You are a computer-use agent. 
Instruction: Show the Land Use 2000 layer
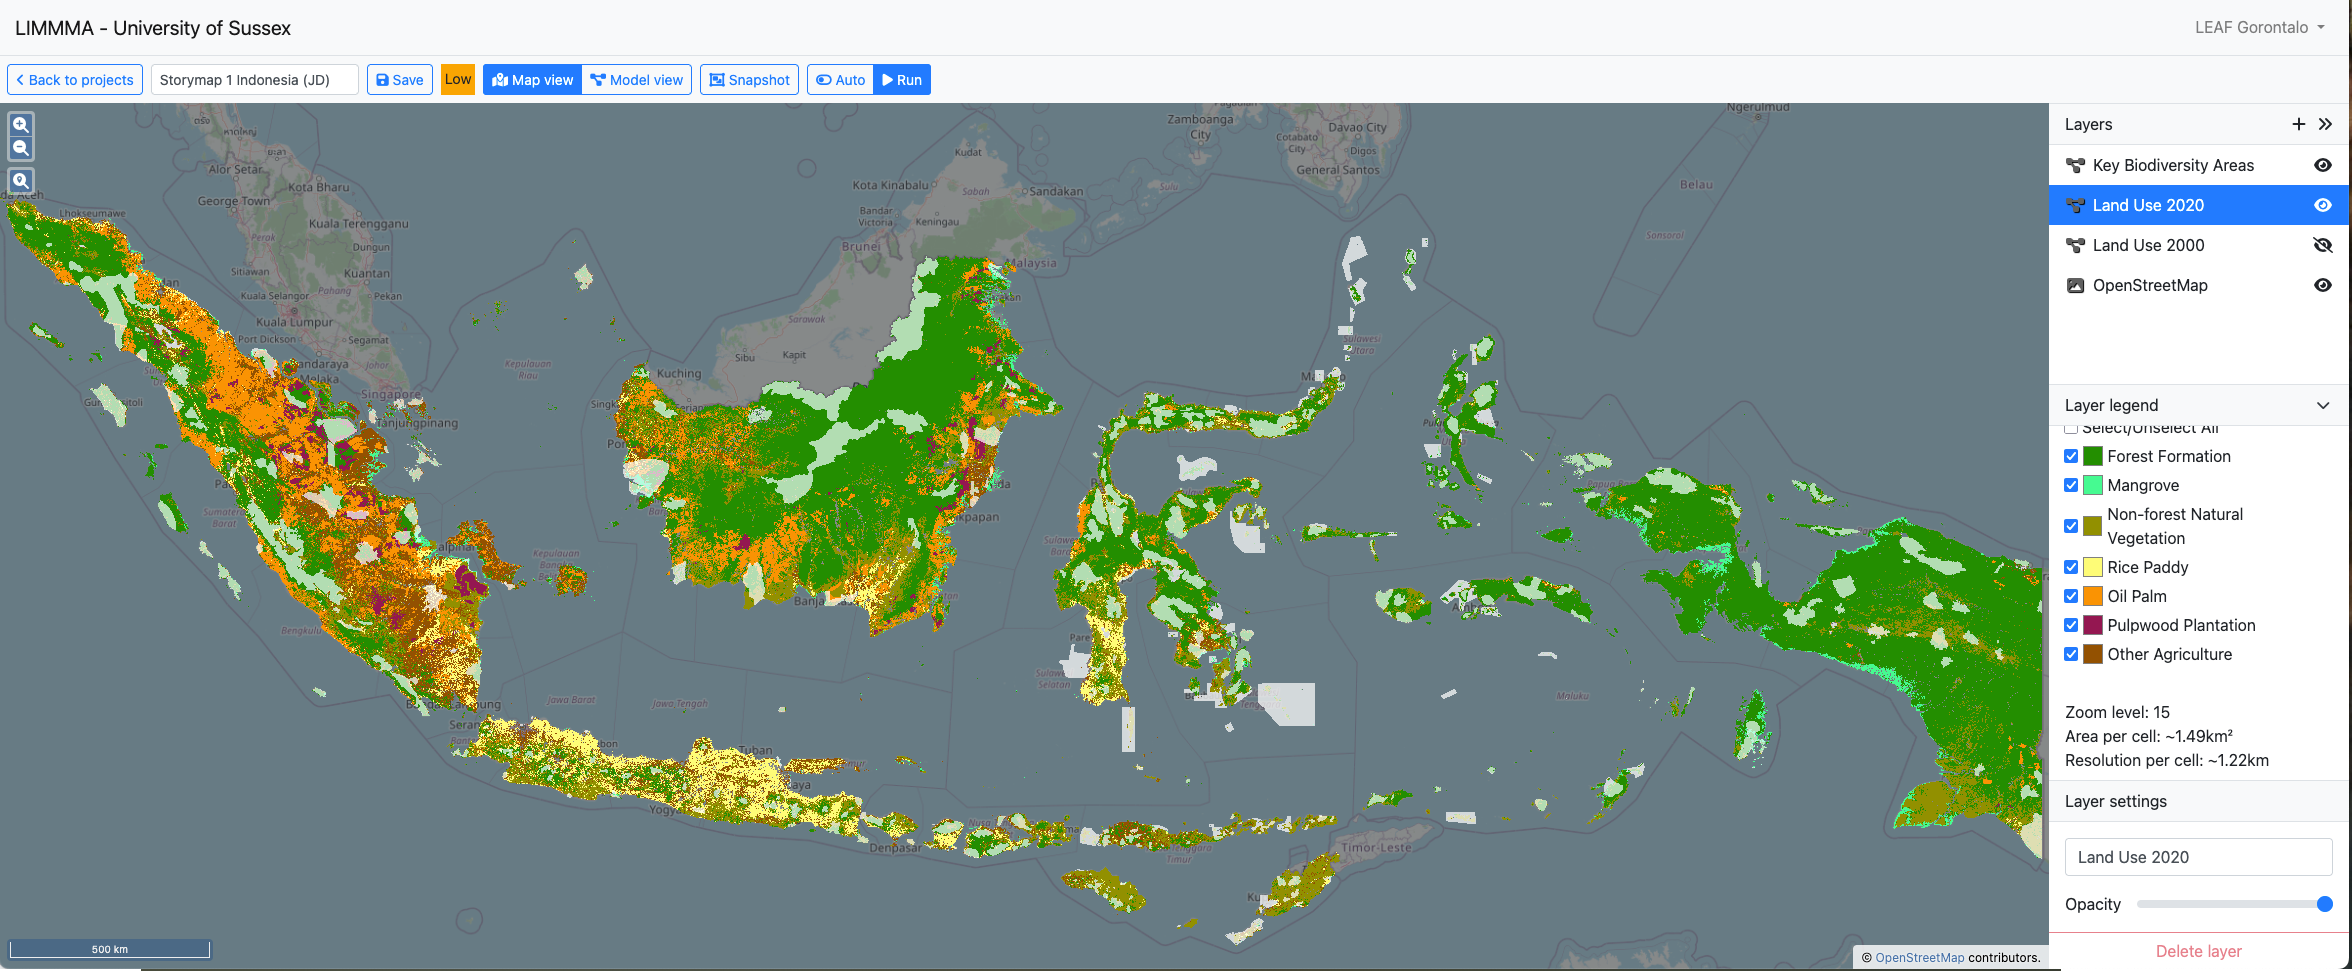[2323, 245]
